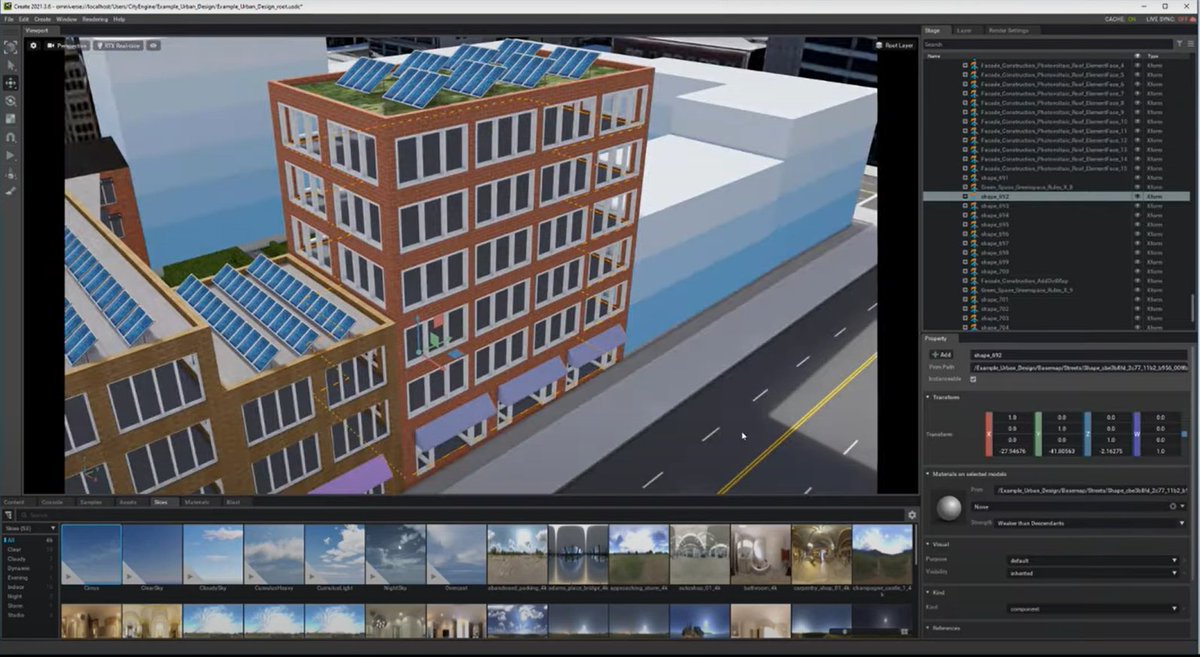1200x657 pixels.
Task: Open the material None dropdown
Action: [x=1077, y=506]
